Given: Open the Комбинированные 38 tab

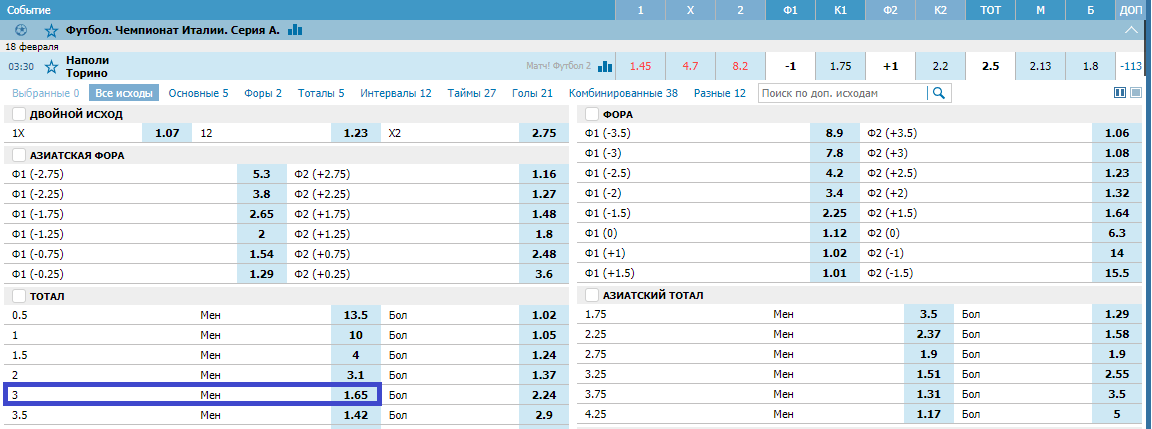Looking at the screenshot, I should coord(623,93).
